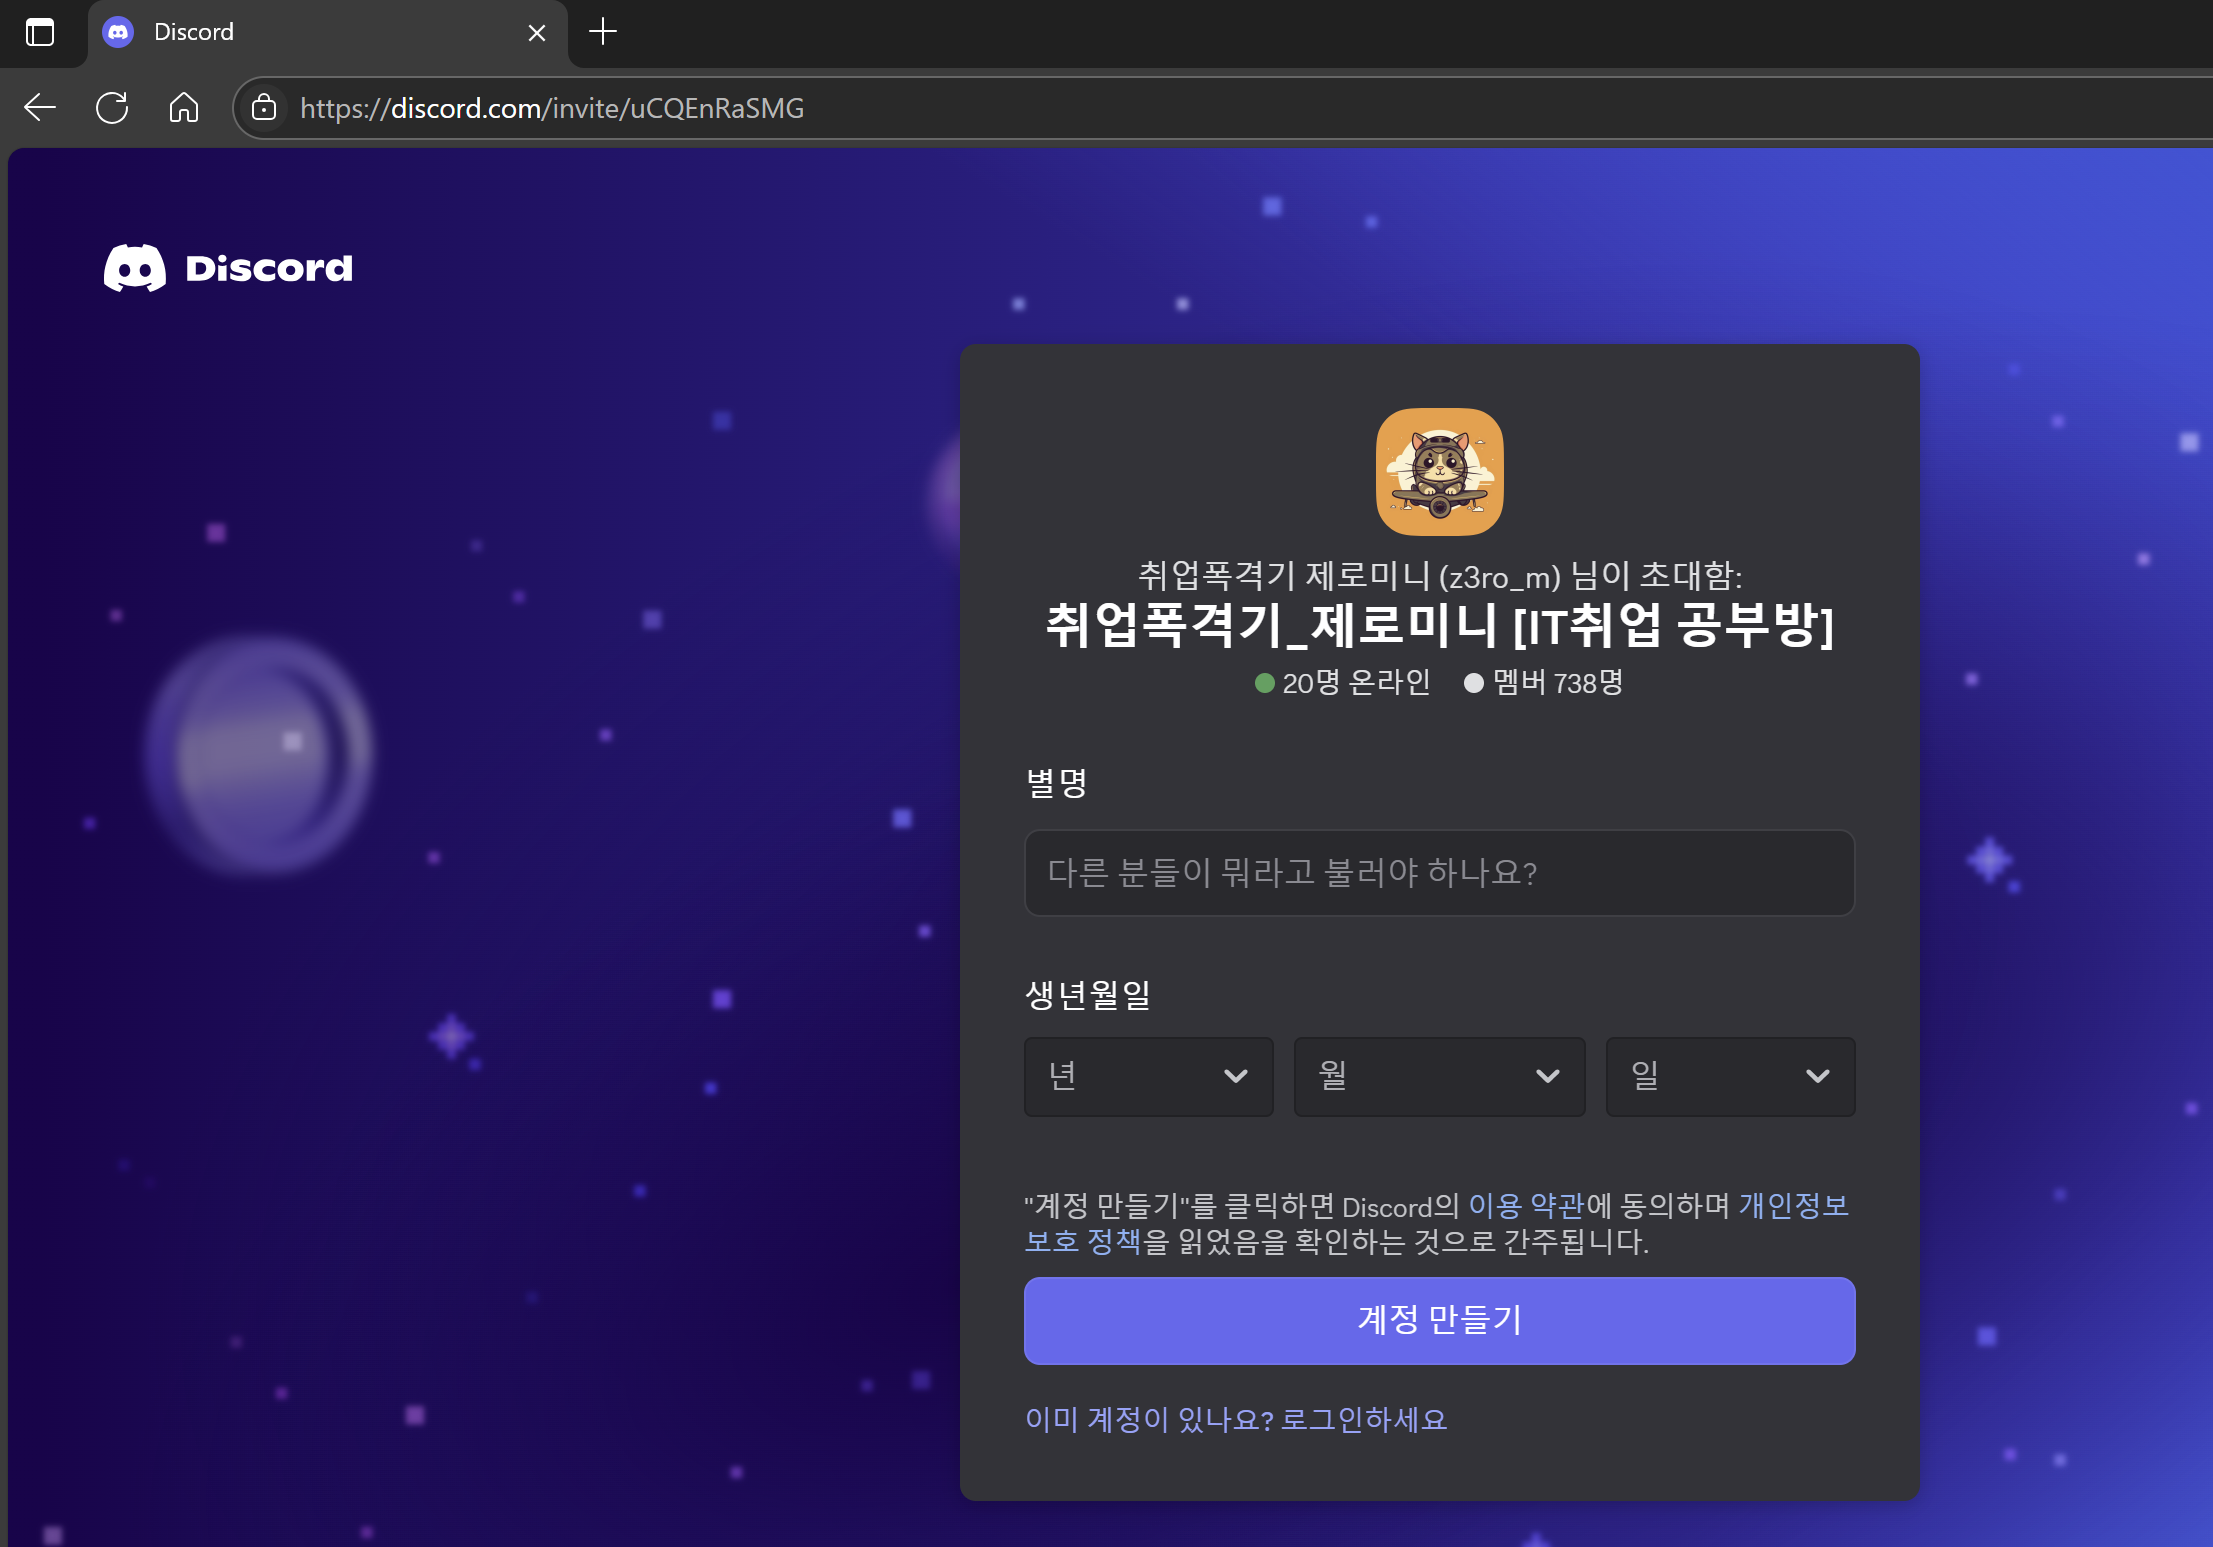Click the server avatar cat pilot image

(1439, 472)
